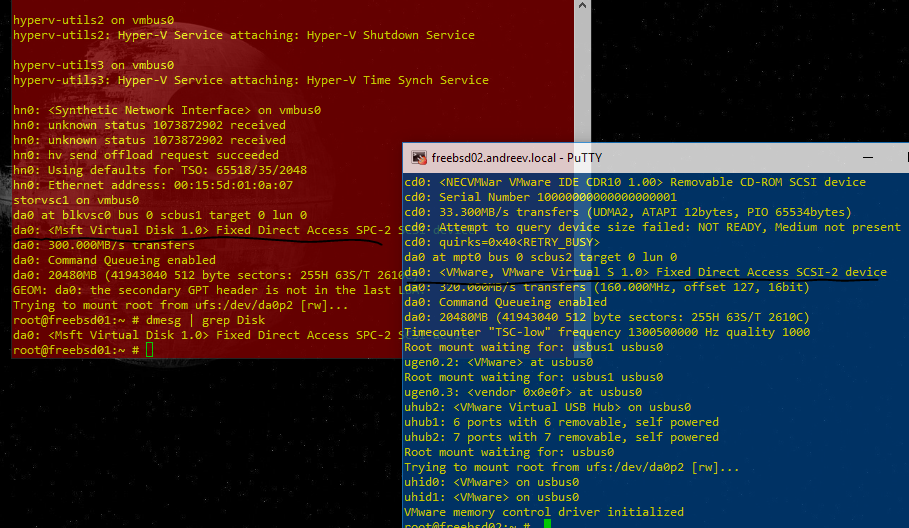Click the 'Hyper-V Time Synch Service' line
This screenshot has width=909, height=528.
click(x=250, y=80)
